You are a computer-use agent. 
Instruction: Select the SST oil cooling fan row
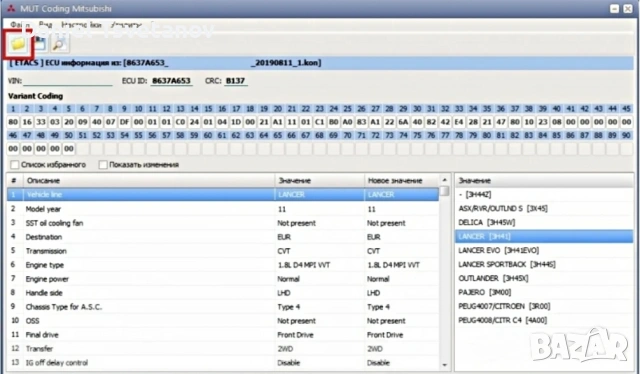pyautogui.click(x=223, y=223)
